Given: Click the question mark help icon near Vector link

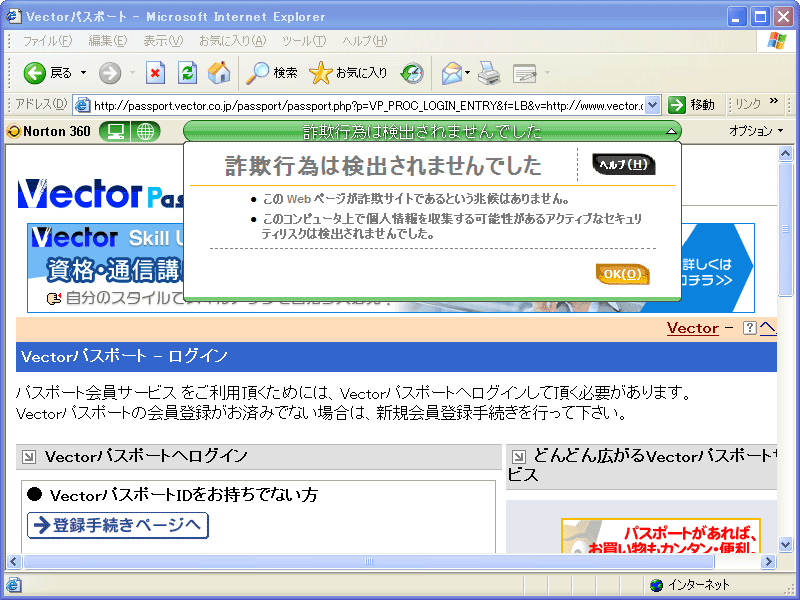Looking at the screenshot, I should coord(749,328).
